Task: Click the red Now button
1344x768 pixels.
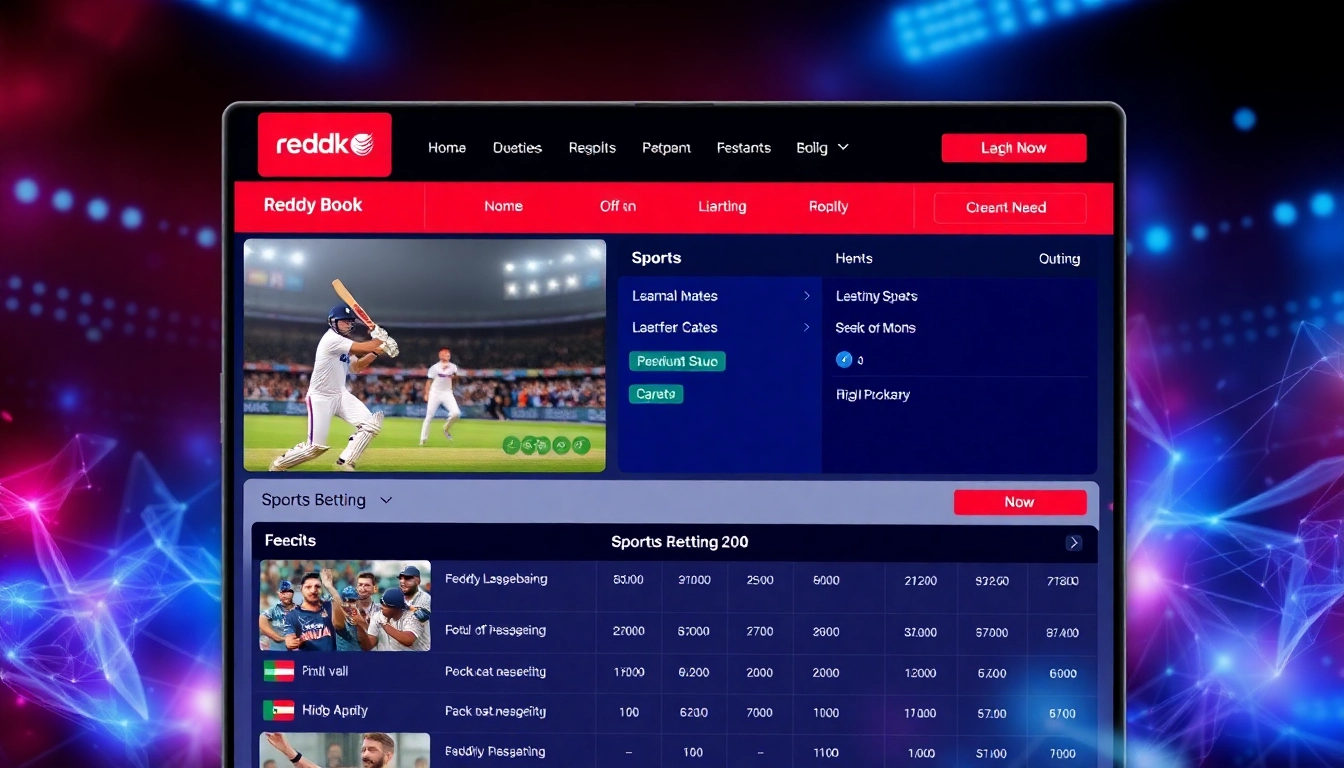Action: point(1020,502)
